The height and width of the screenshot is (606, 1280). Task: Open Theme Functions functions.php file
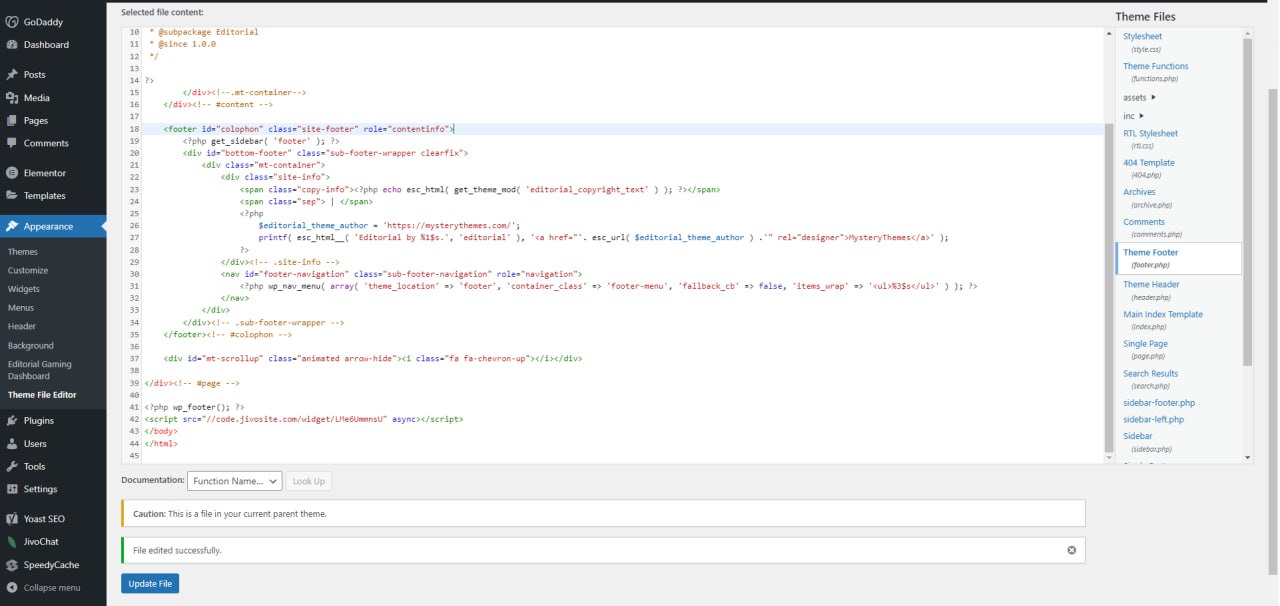click(x=1156, y=72)
